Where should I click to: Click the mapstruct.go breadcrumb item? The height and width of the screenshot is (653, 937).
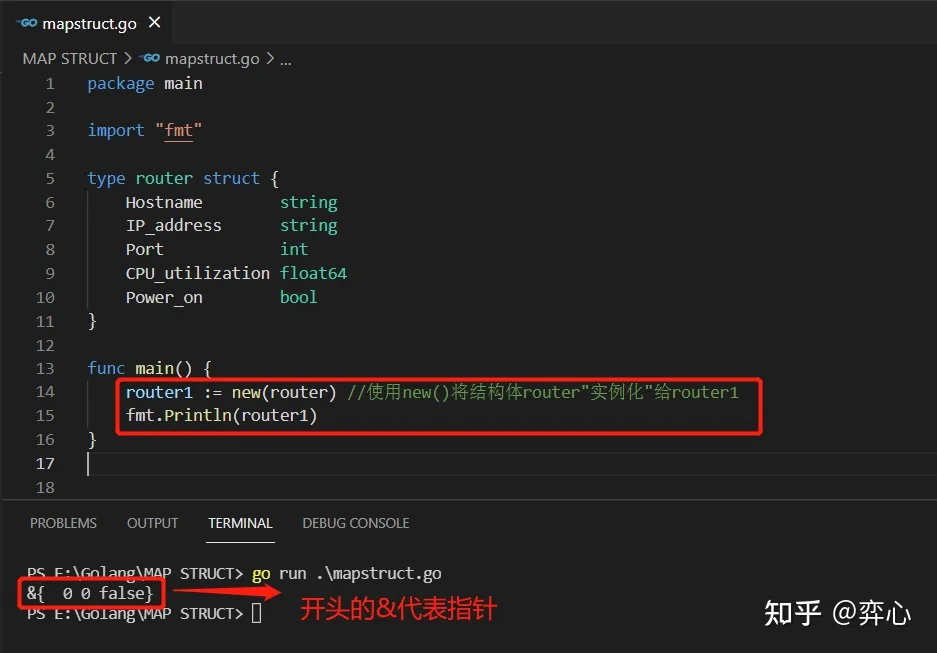point(212,59)
